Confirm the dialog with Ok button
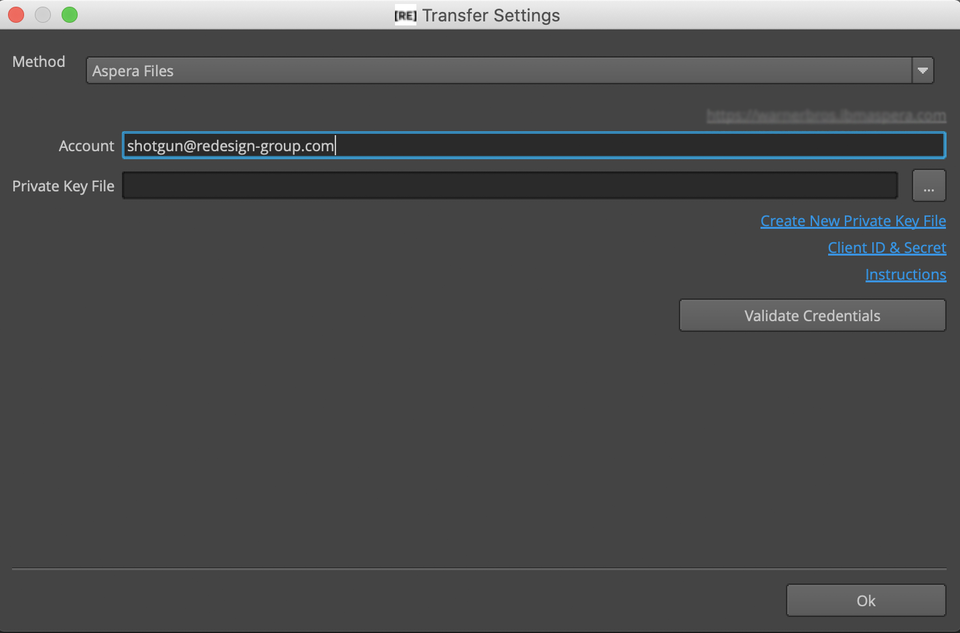Viewport: 960px width, 633px height. click(866, 601)
